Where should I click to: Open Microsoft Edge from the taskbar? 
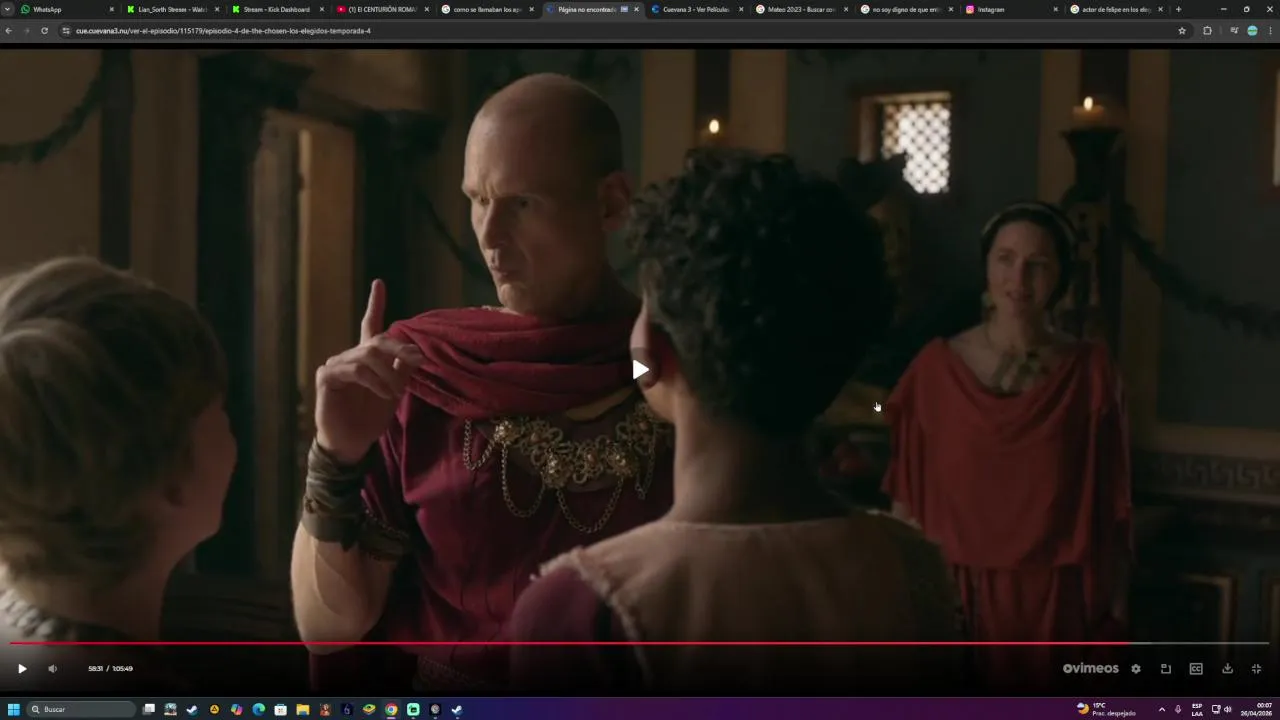[259, 709]
